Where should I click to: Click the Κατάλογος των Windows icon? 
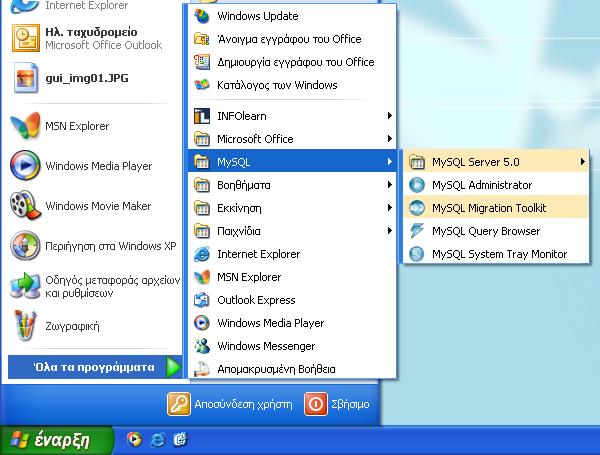click(202, 85)
